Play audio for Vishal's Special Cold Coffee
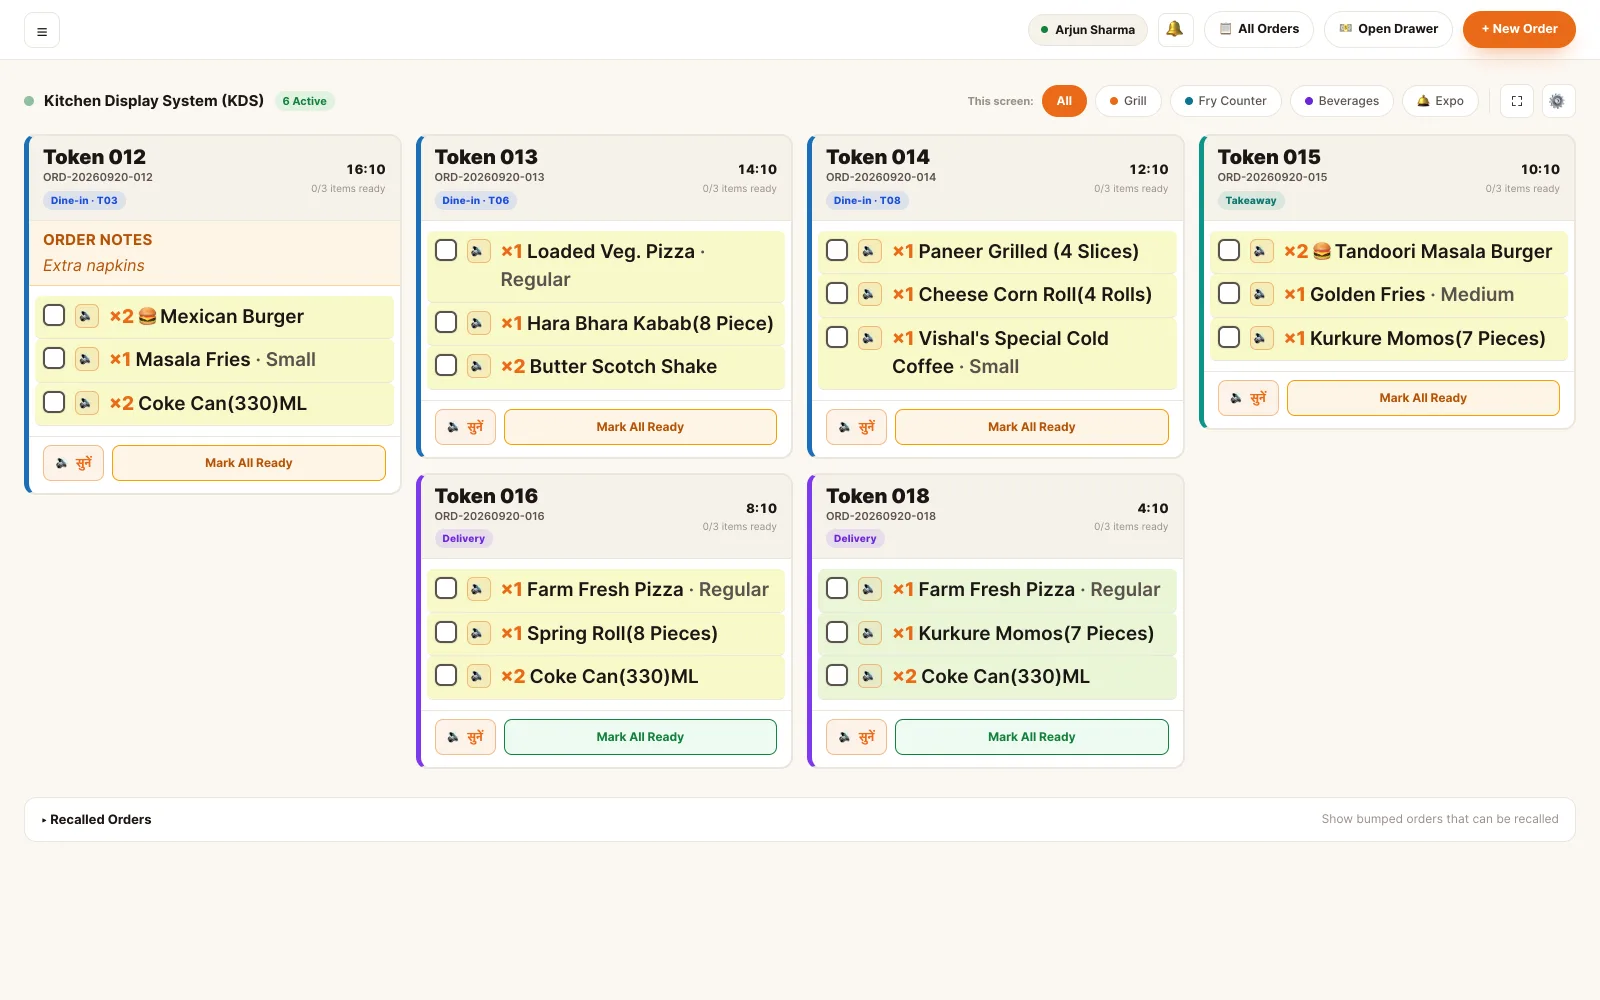 870,338
